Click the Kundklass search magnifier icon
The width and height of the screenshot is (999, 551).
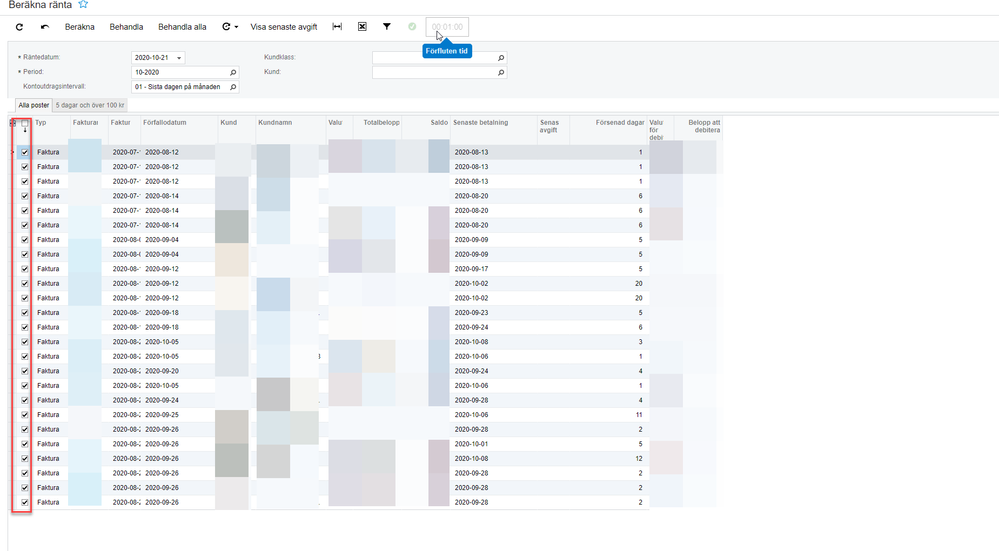point(501,58)
